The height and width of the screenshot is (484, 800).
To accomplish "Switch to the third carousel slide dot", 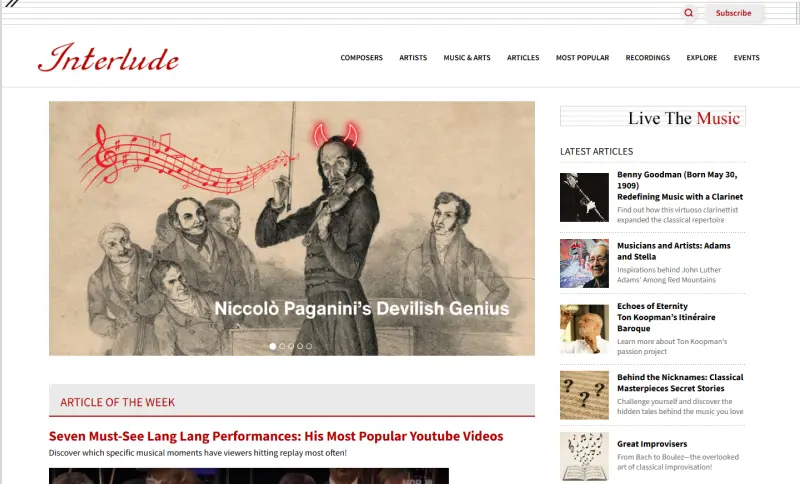I will pos(291,346).
